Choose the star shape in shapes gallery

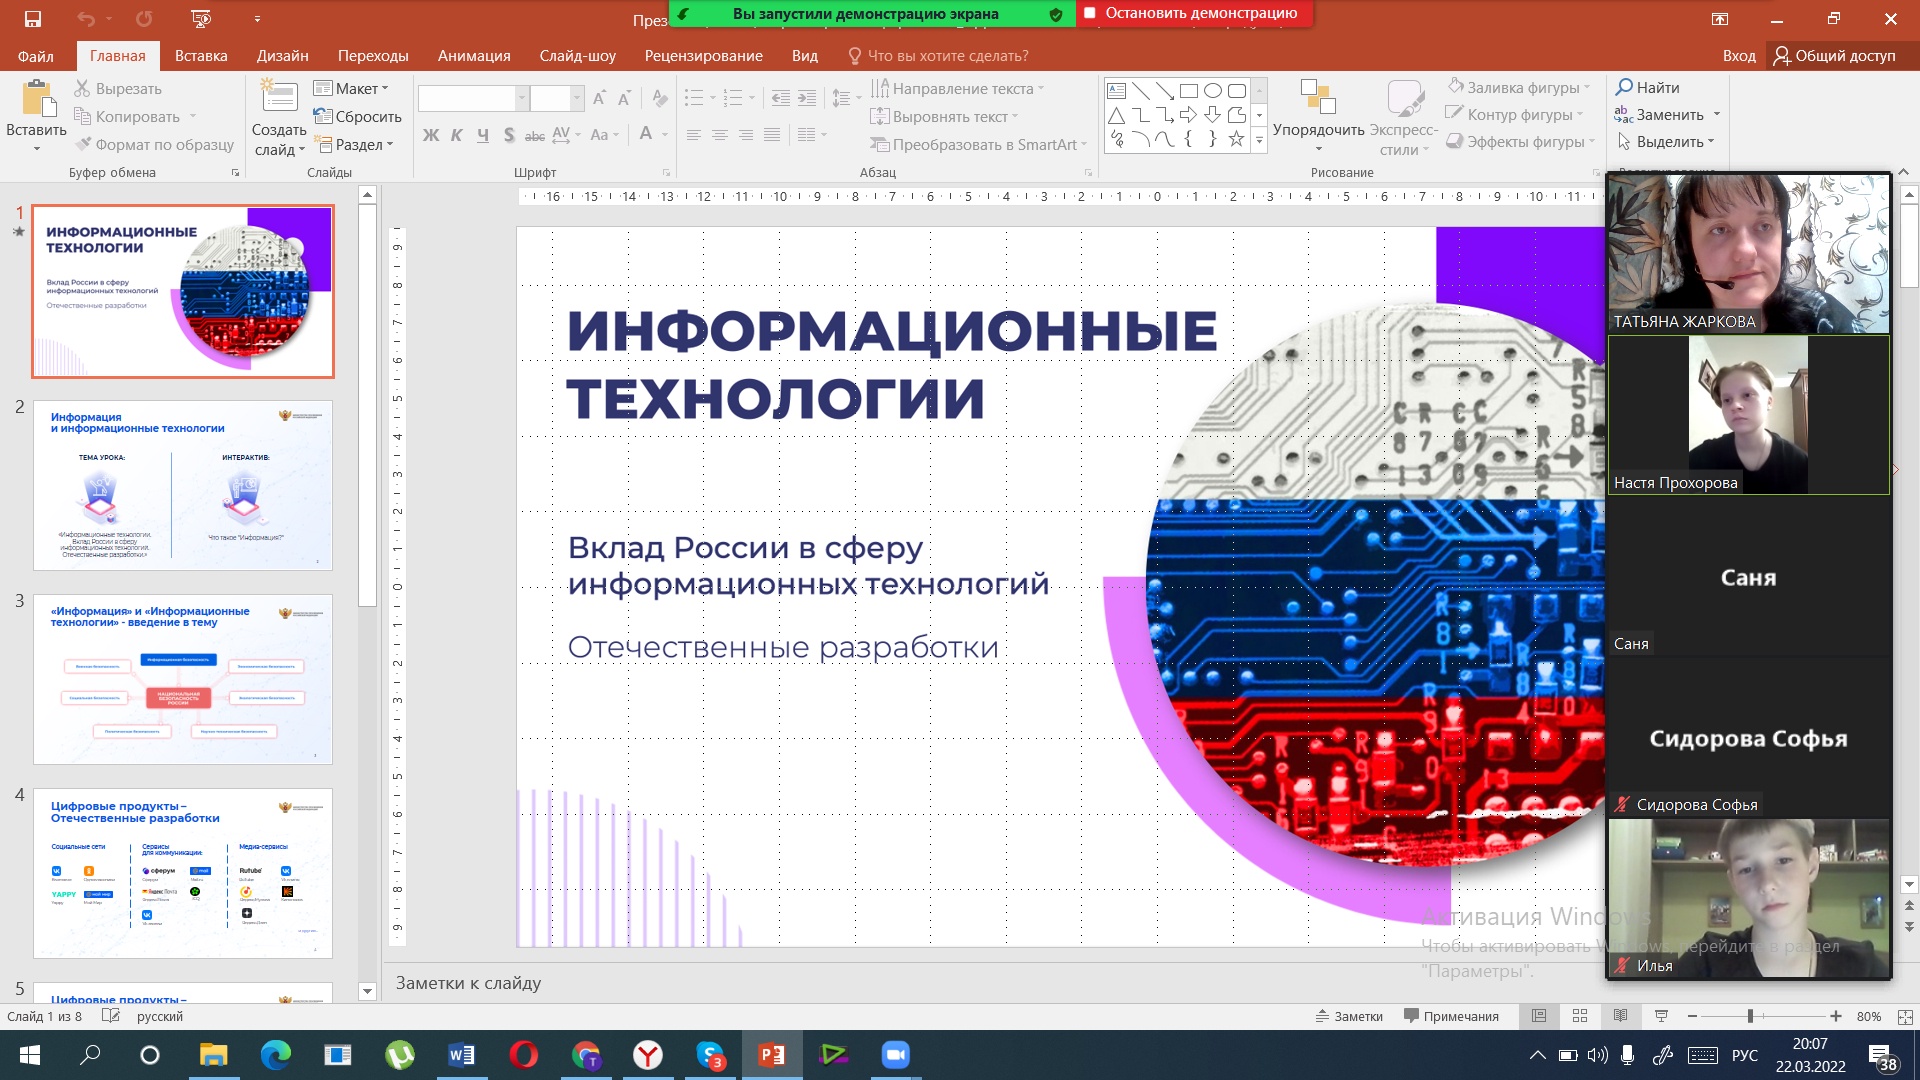click(x=1237, y=139)
